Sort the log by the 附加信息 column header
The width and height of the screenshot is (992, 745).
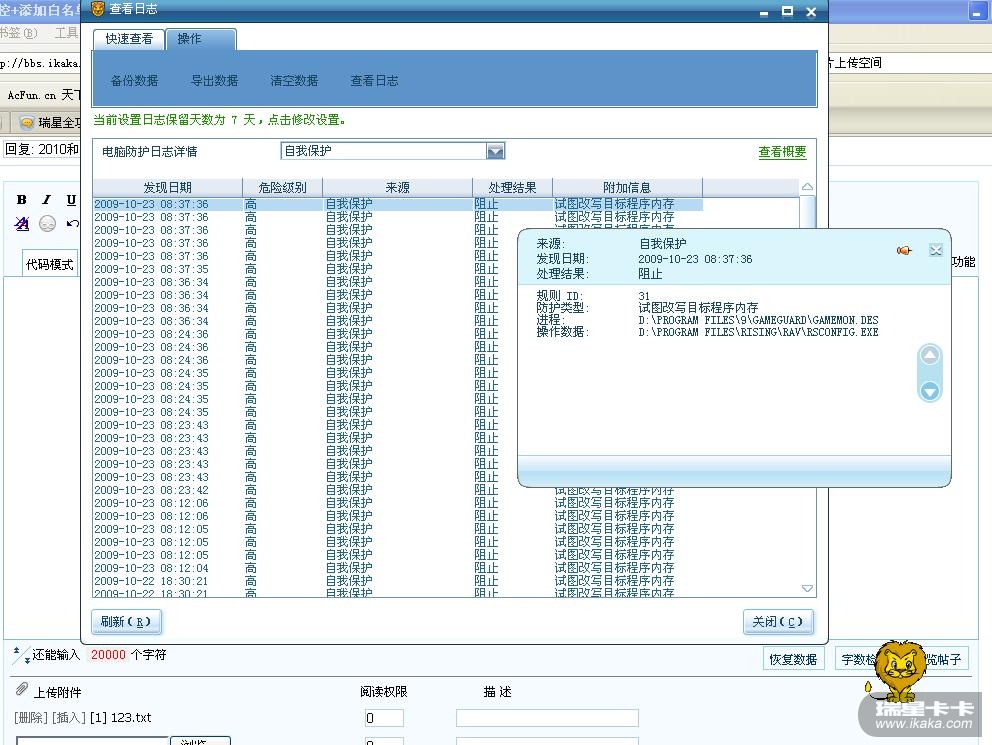(x=627, y=187)
